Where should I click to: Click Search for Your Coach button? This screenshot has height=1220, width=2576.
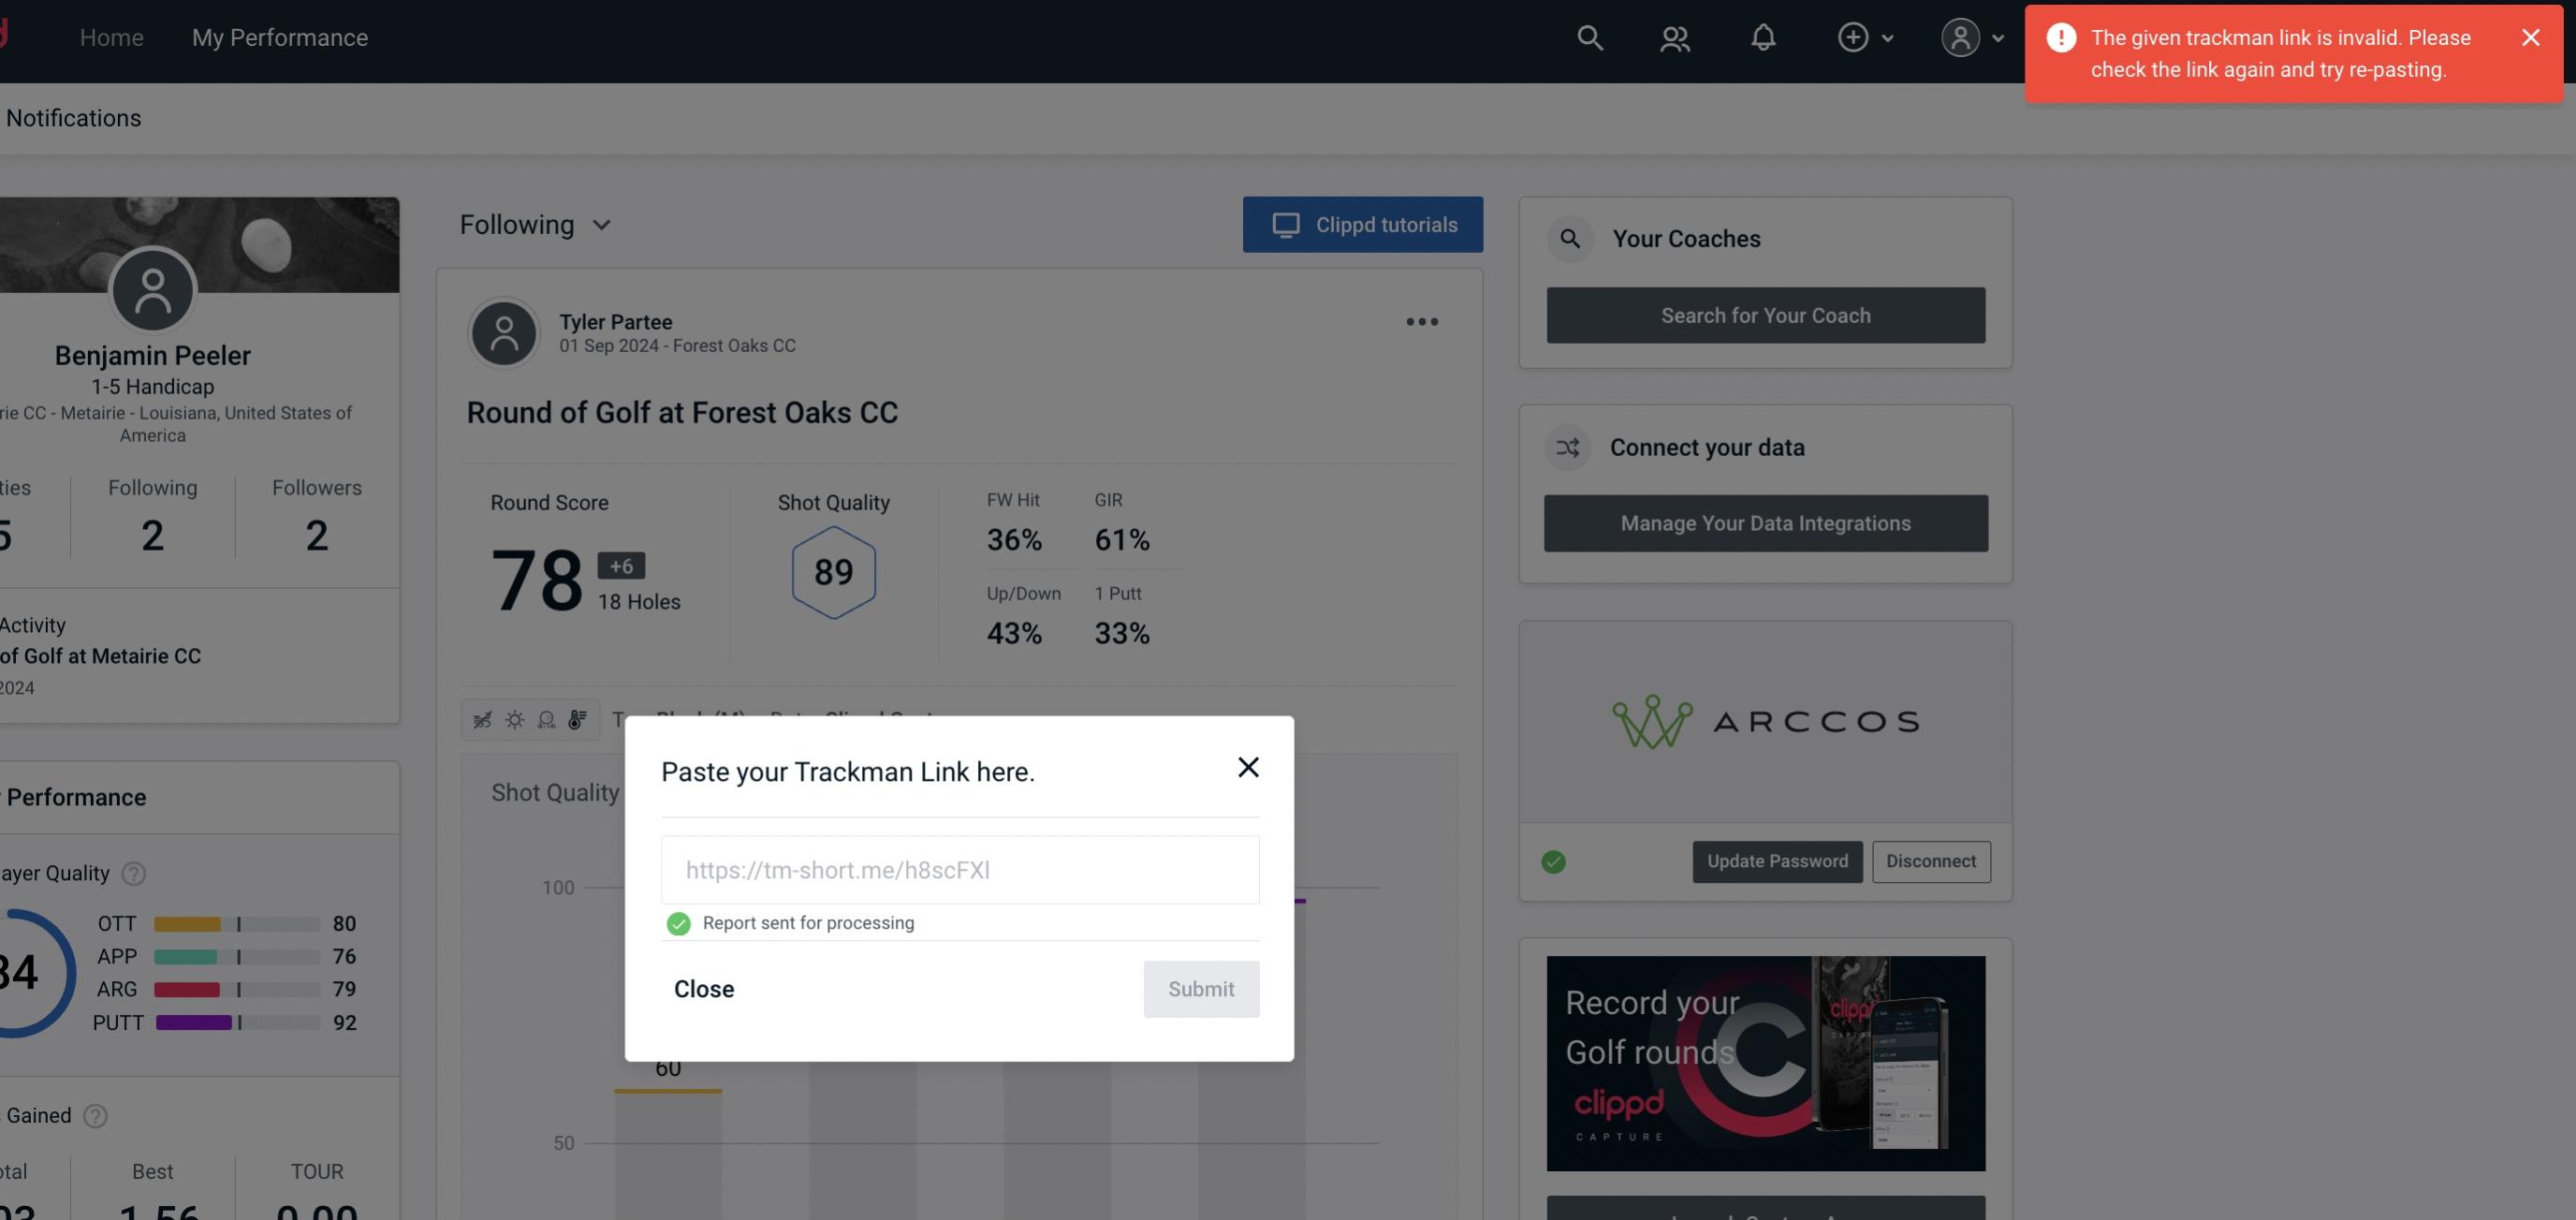(x=1766, y=314)
